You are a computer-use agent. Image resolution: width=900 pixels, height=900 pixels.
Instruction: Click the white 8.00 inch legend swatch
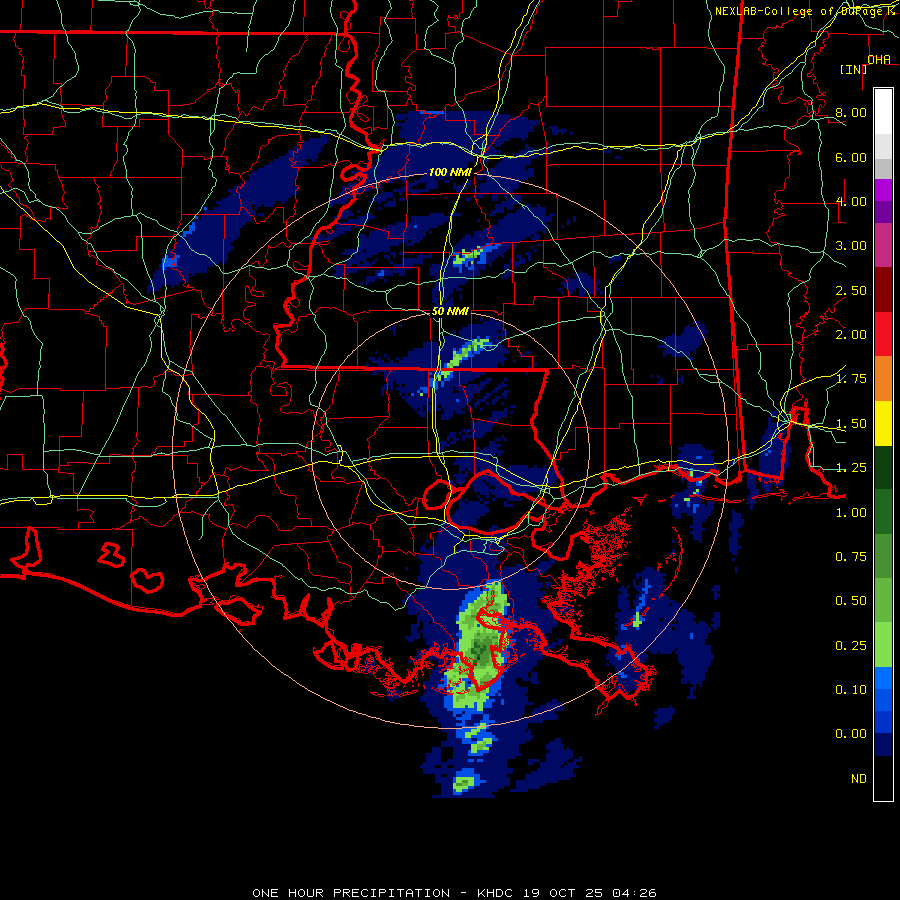(883, 112)
